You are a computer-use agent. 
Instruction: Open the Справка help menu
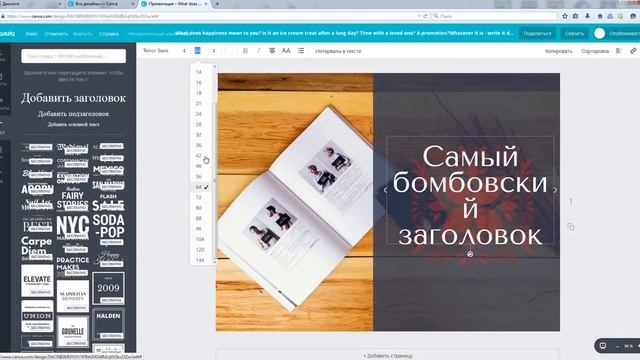coord(109,34)
